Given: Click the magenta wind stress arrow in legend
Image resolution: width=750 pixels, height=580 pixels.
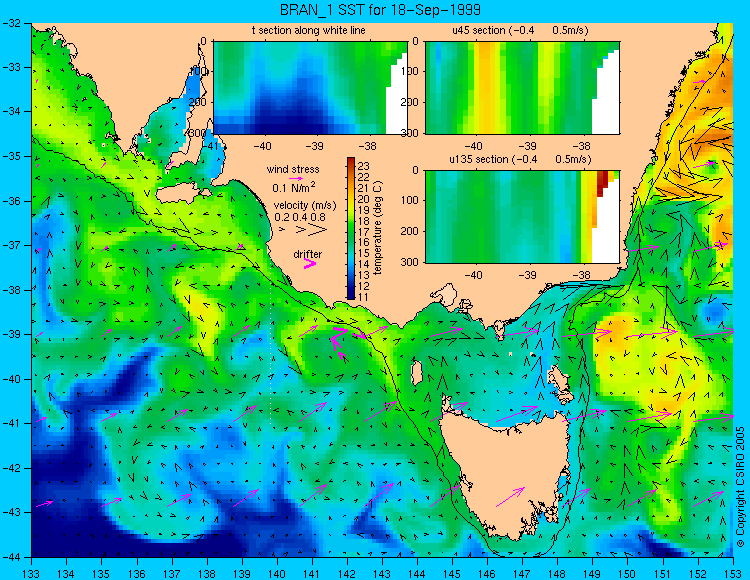Looking at the screenshot, I should pyautogui.click(x=297, y=178).
